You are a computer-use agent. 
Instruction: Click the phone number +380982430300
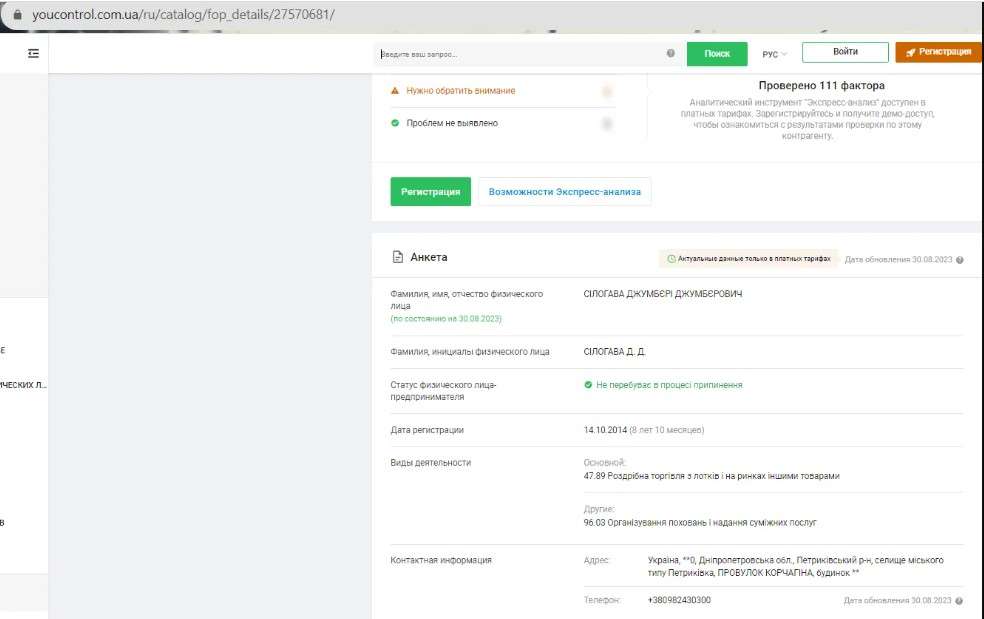pyautogui.click(x=679, y=600)
